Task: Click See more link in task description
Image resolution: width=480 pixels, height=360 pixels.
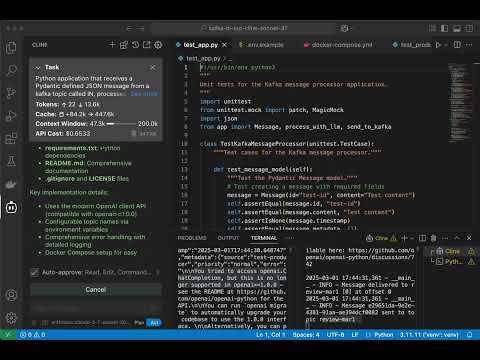Action: tap(144, 94)
